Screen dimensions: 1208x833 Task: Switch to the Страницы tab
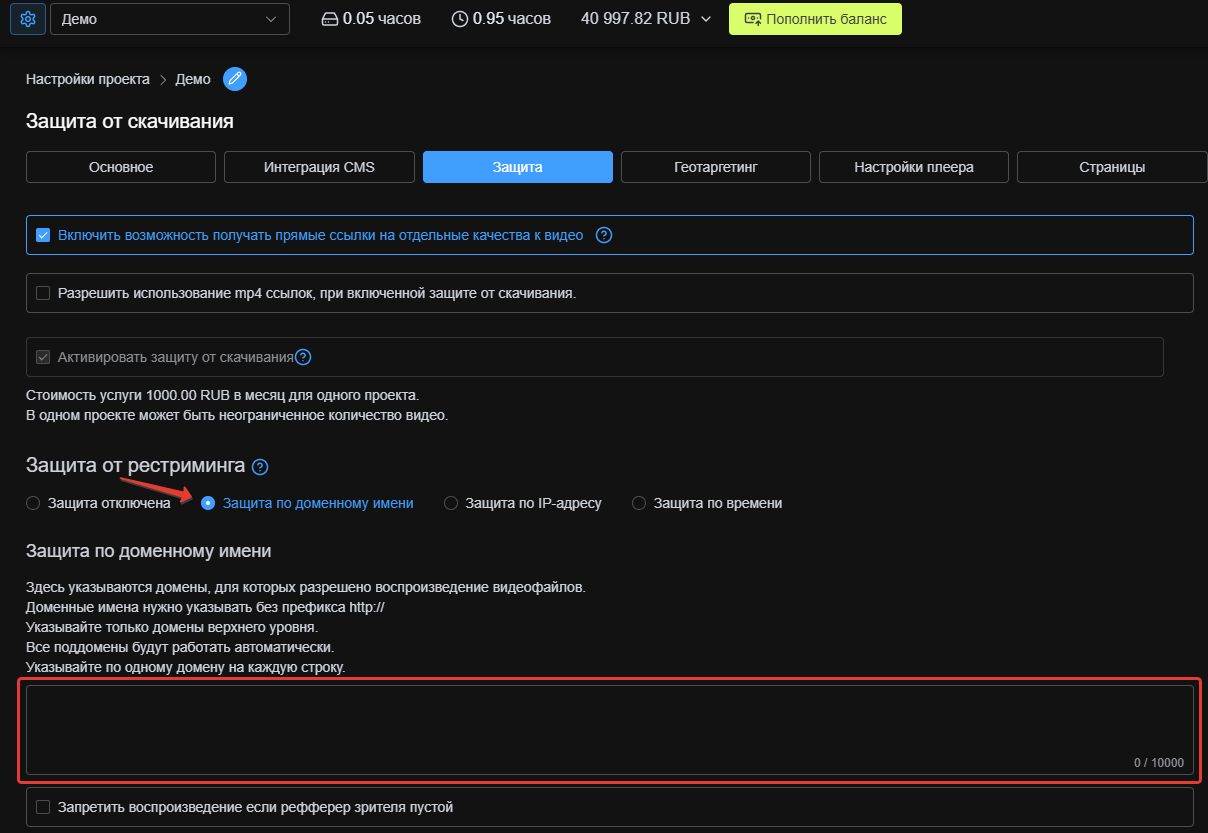(1112, 167)
